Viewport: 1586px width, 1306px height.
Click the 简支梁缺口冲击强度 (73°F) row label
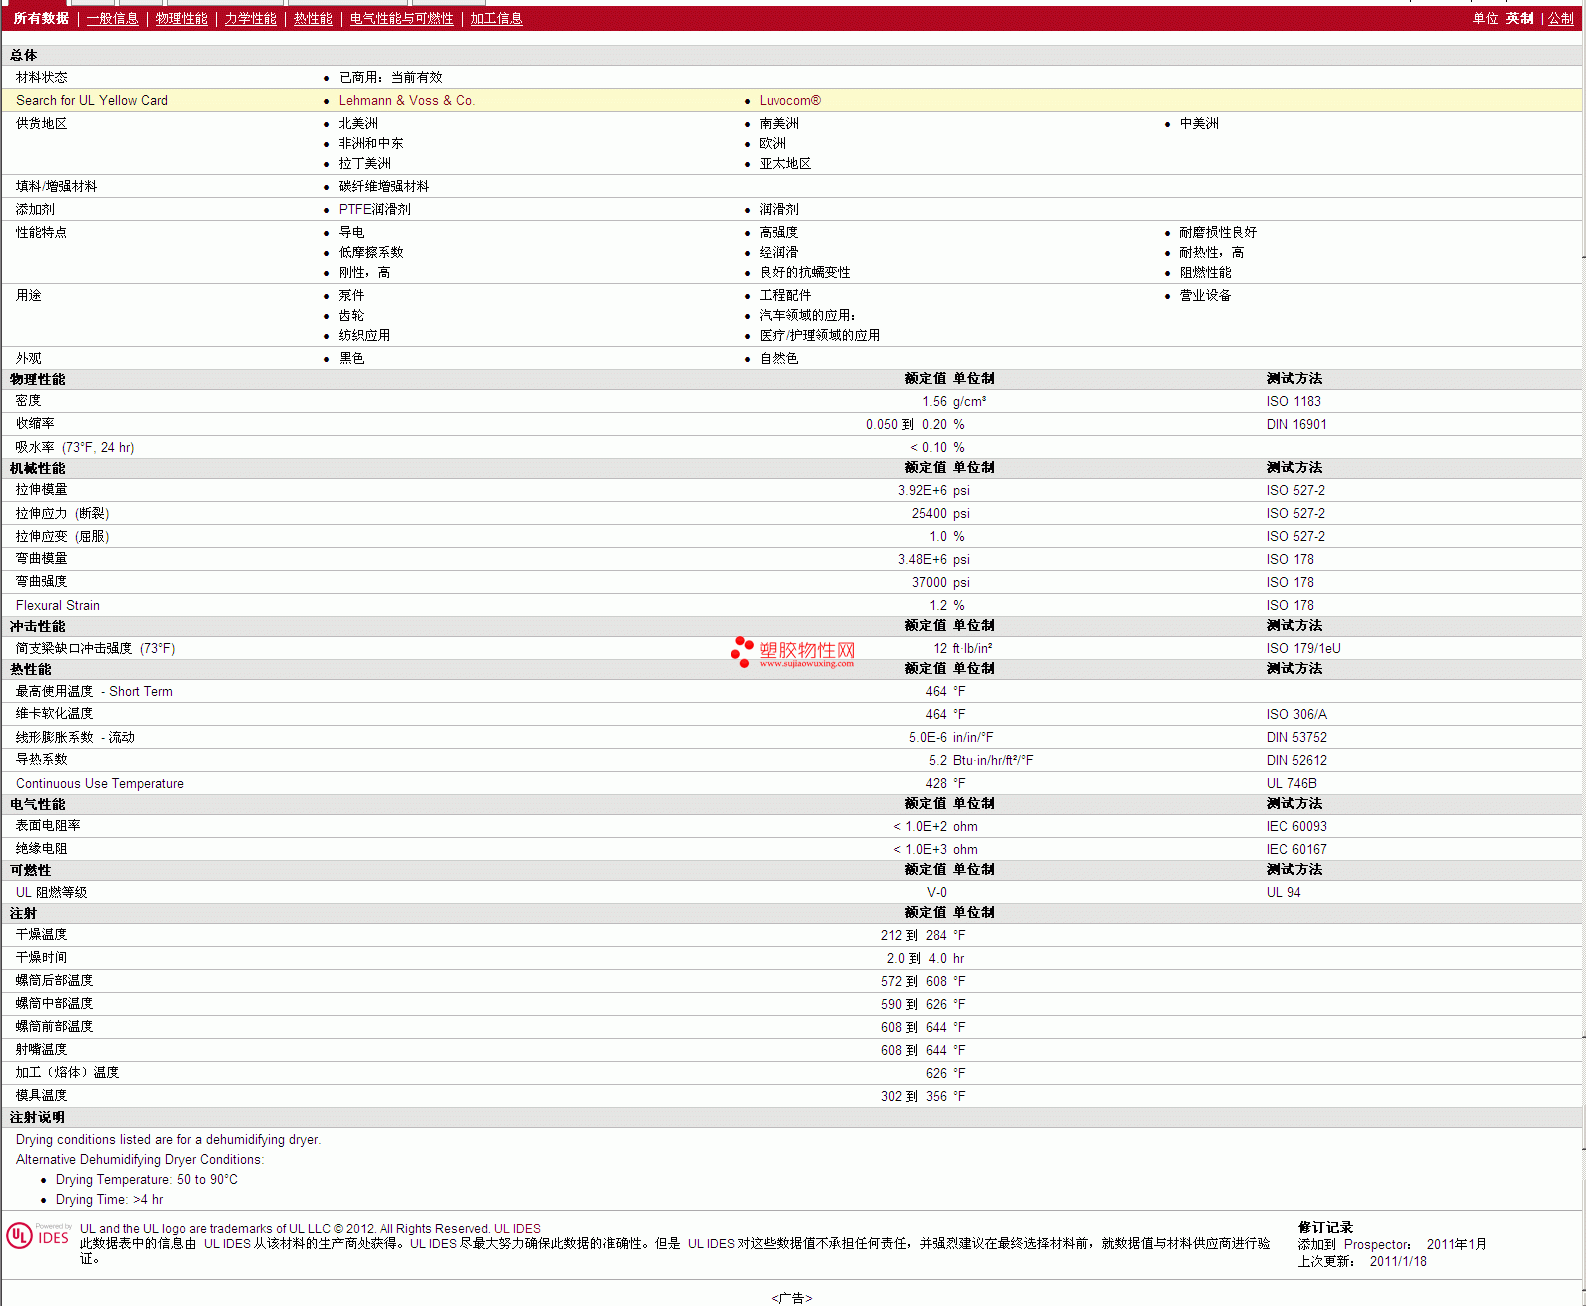coord(95,648)
